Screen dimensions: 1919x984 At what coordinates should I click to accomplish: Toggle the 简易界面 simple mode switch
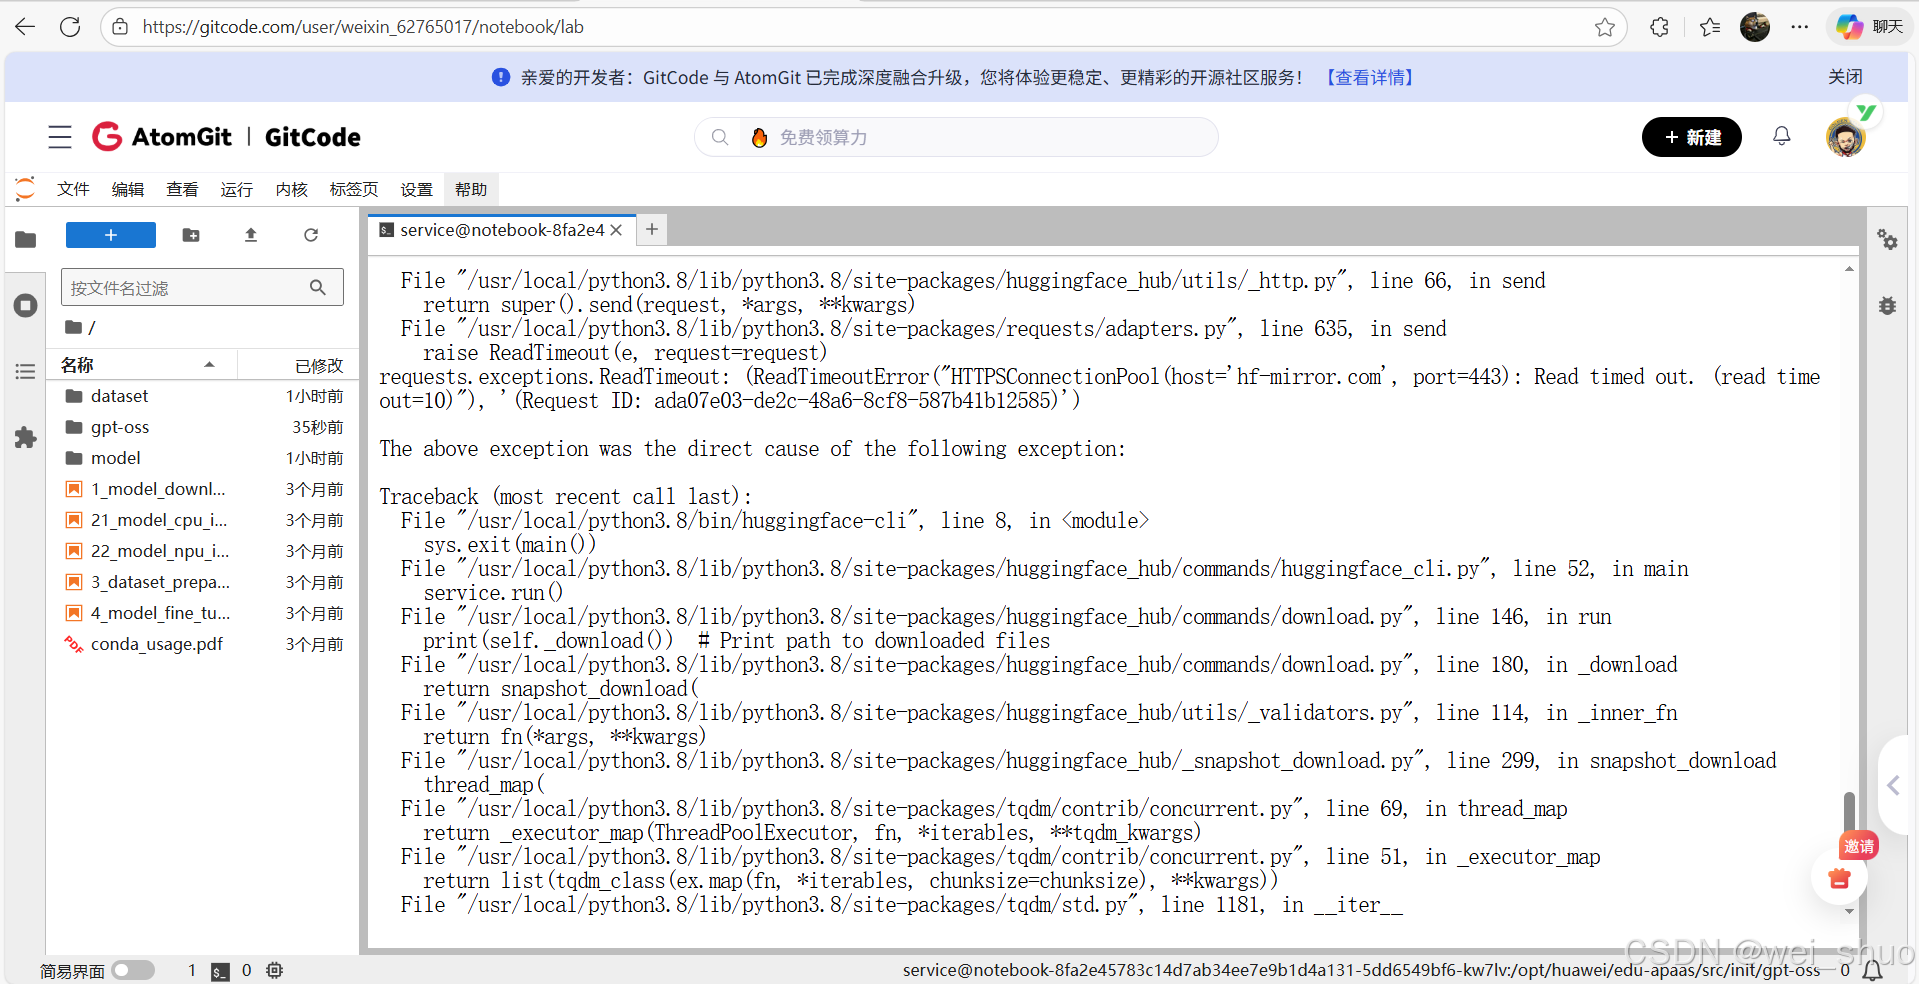coord(133,970)
